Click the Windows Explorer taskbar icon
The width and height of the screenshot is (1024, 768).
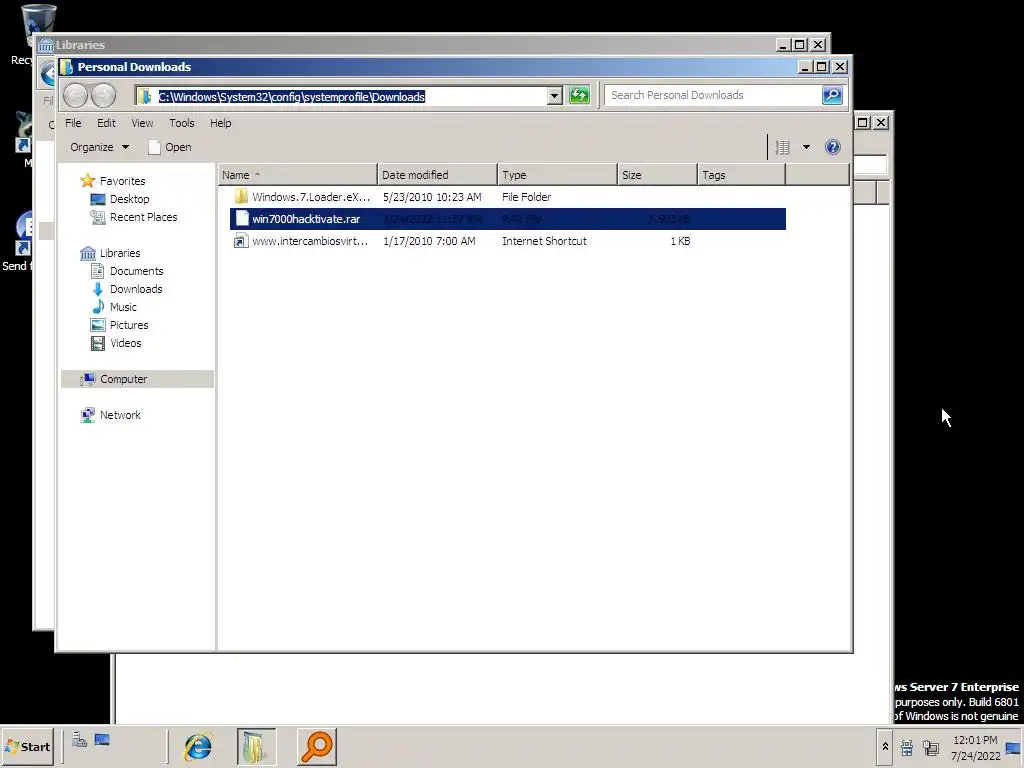pos(256,746)
